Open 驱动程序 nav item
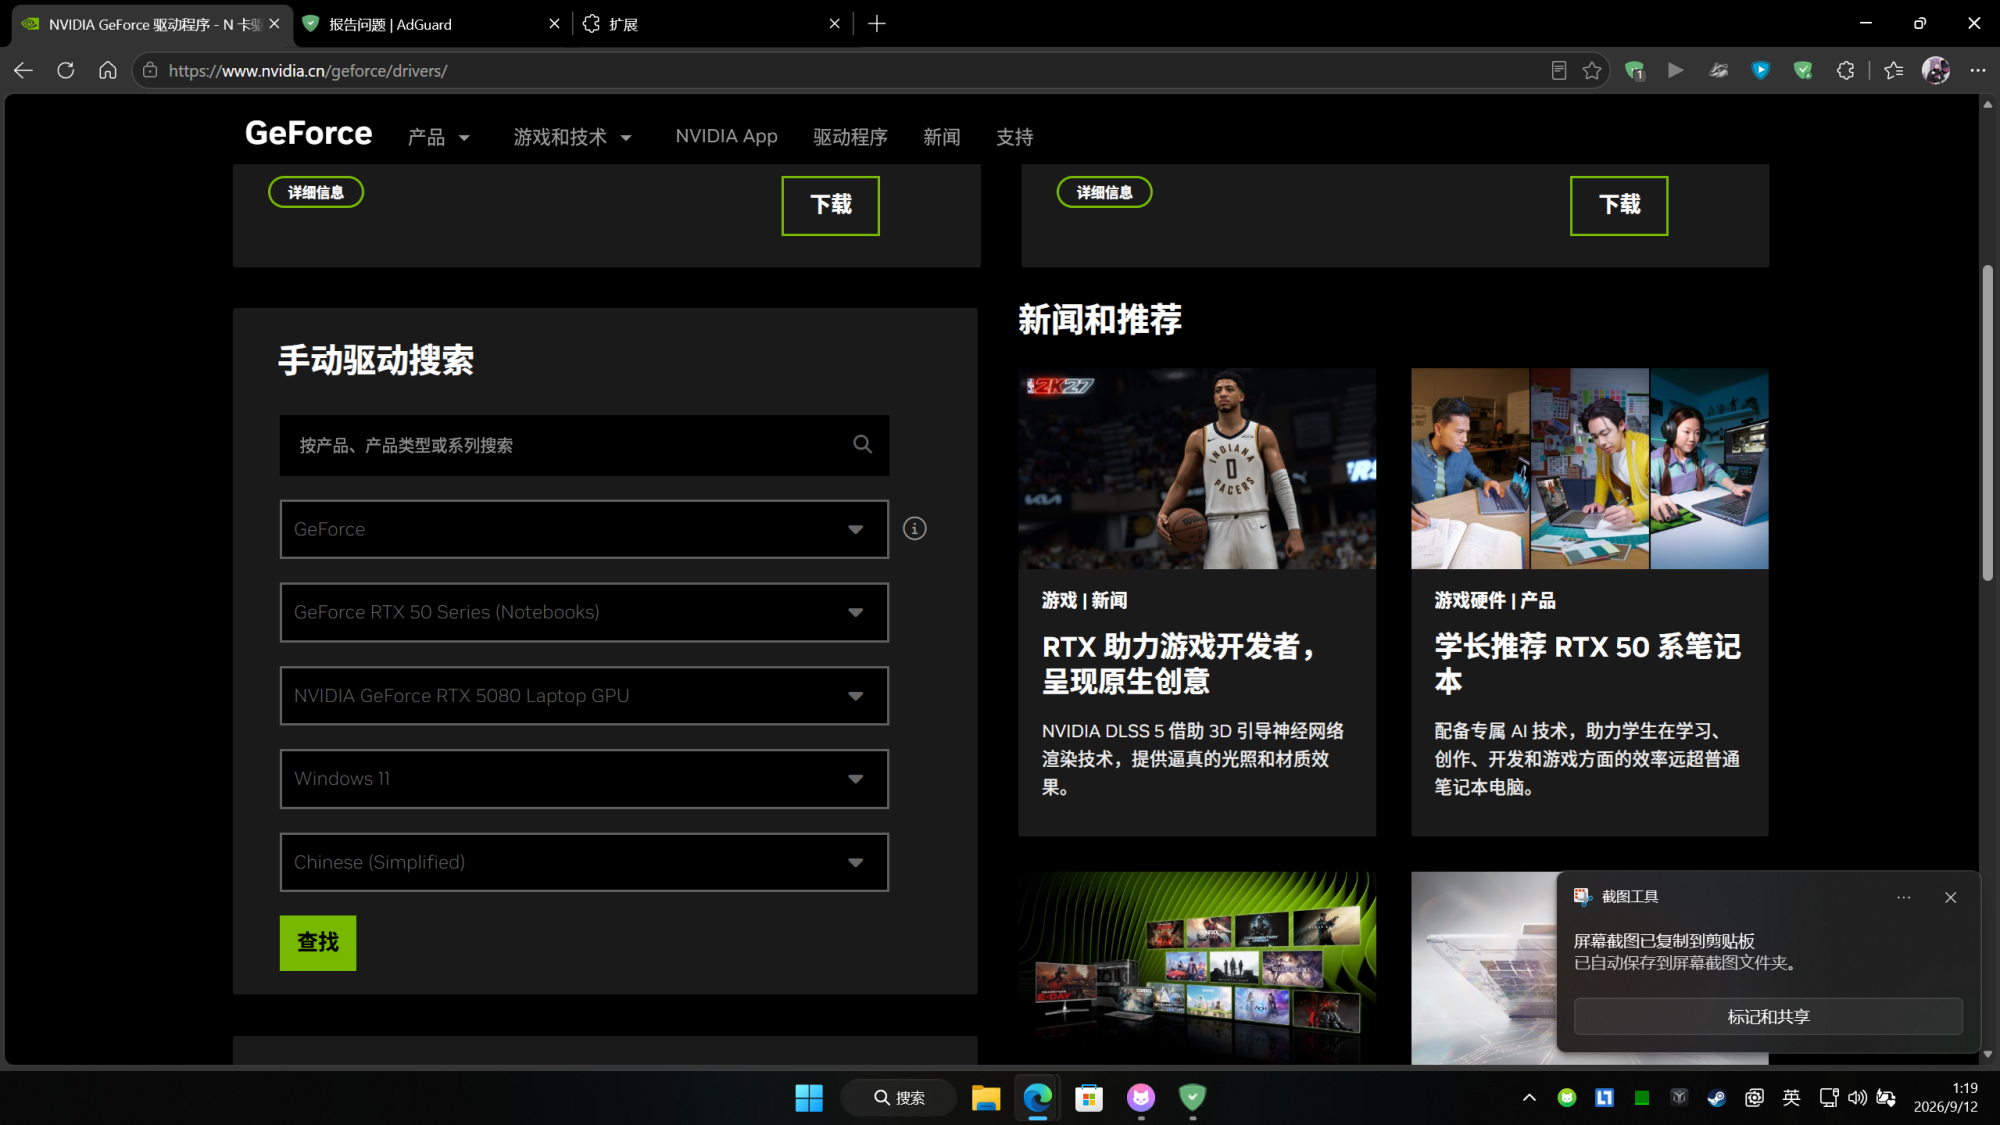2000x1125 pixels. click(x=850, y=137)
